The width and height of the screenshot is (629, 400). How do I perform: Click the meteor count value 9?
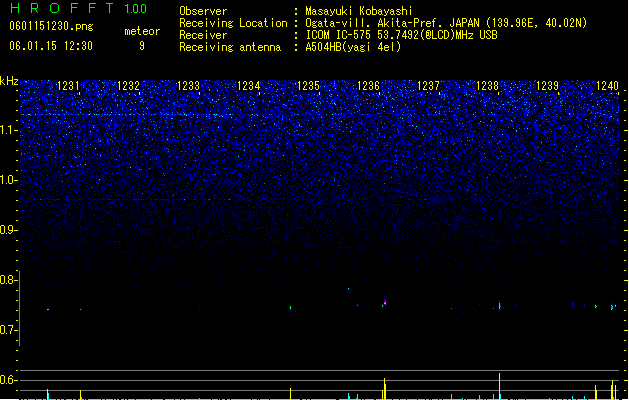coord(142,46)
